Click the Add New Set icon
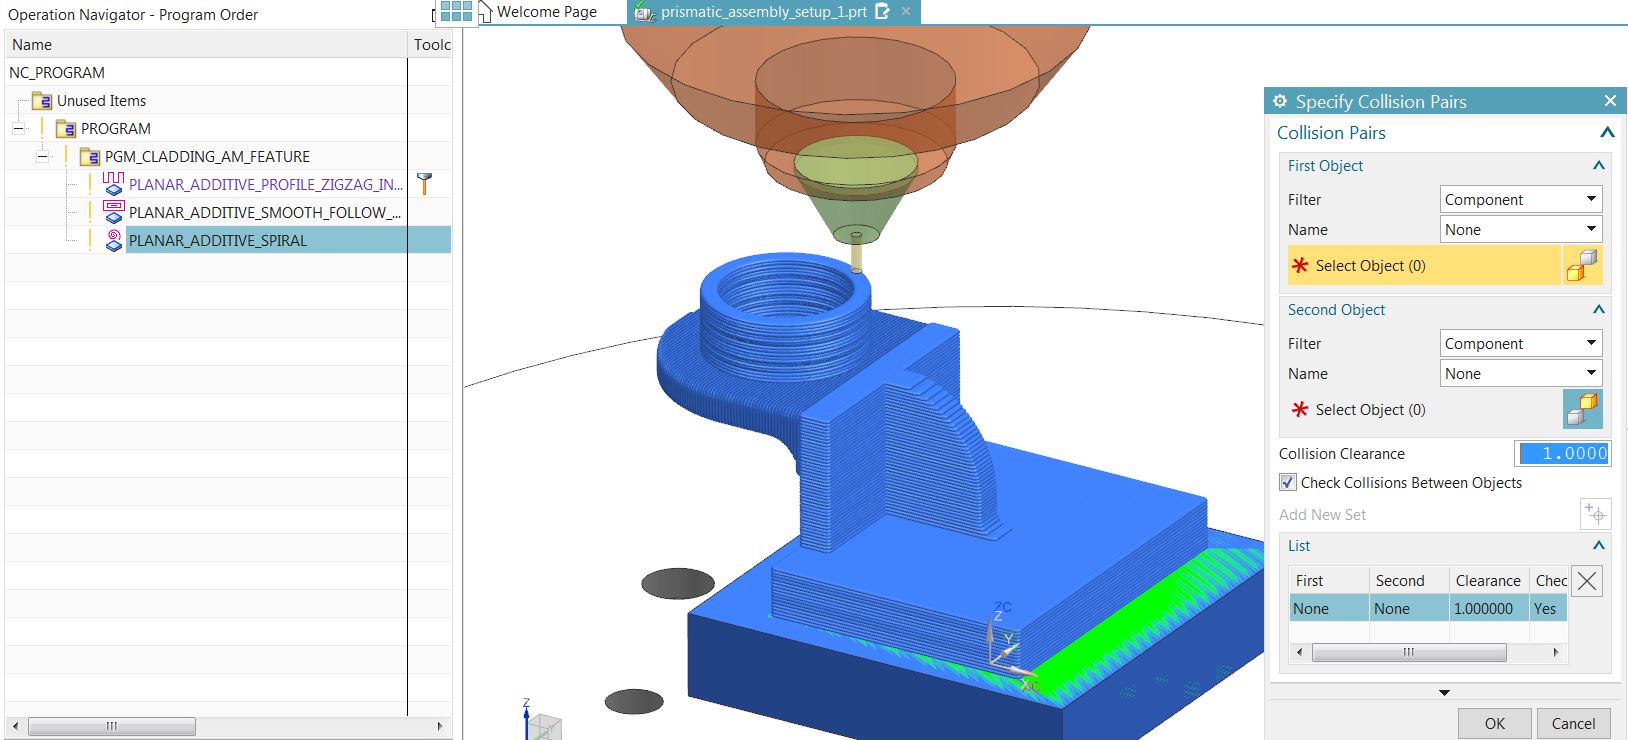 point(1595,514)
